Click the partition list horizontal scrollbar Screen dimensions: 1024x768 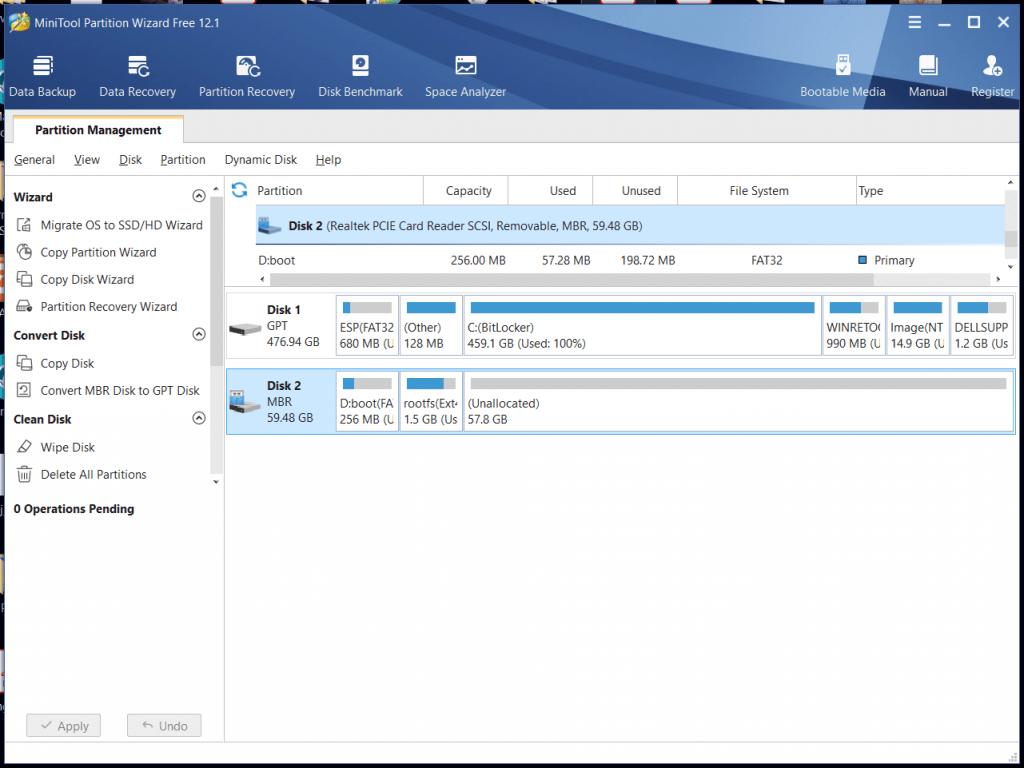point(571,280)
